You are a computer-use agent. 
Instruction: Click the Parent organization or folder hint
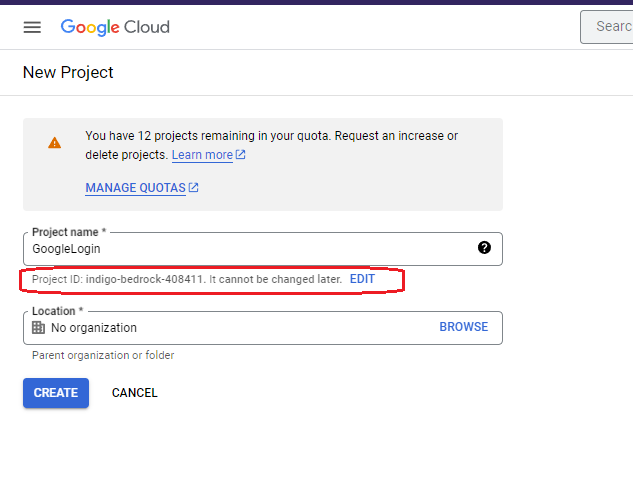(103, 355)
